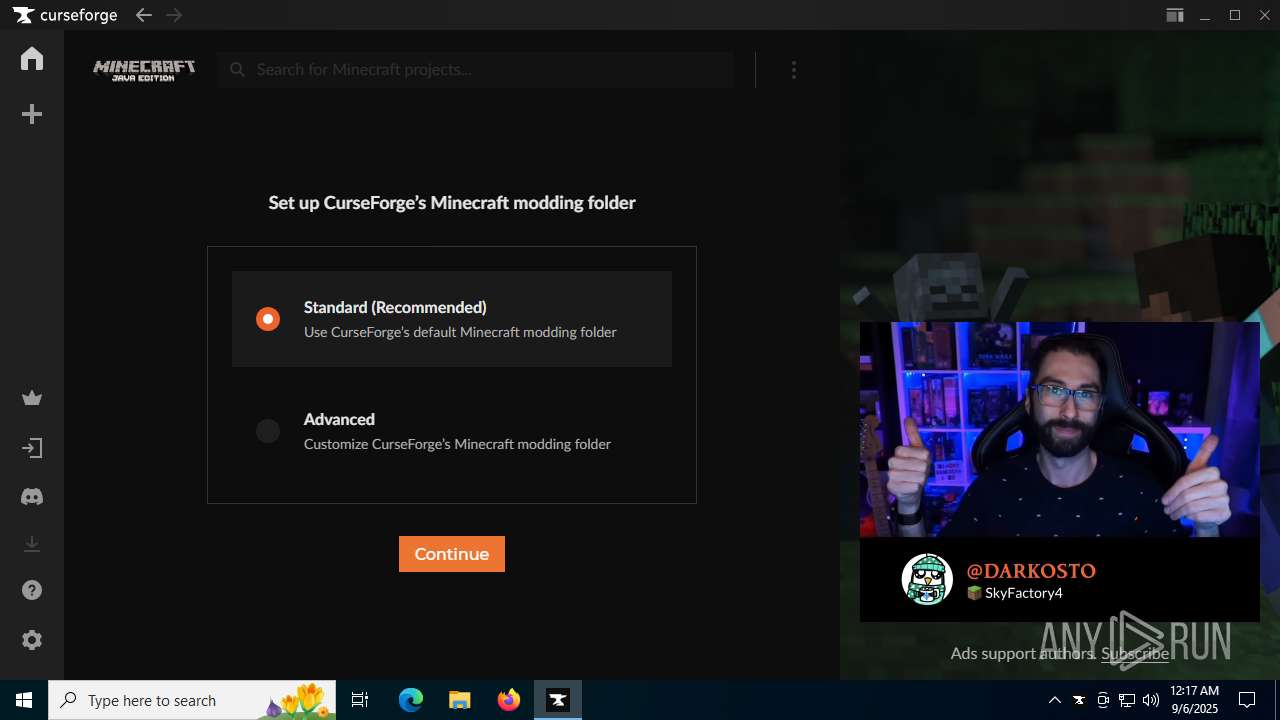Screen dimensions: 1280x720
Task: Click the DARKOSTO penguin avatar
Action: [x=927, y=579]
